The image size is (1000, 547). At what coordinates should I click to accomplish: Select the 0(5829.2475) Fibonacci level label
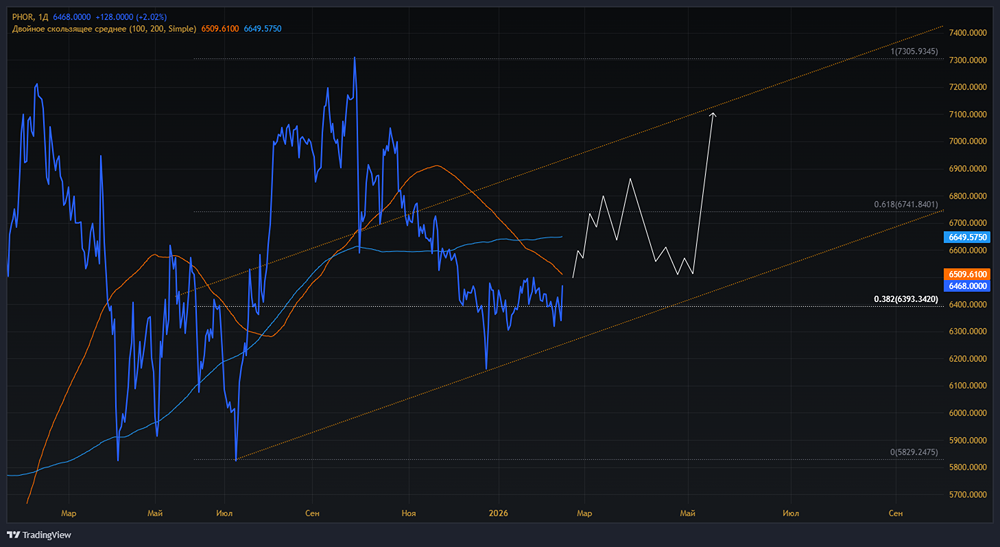[914, 452]
